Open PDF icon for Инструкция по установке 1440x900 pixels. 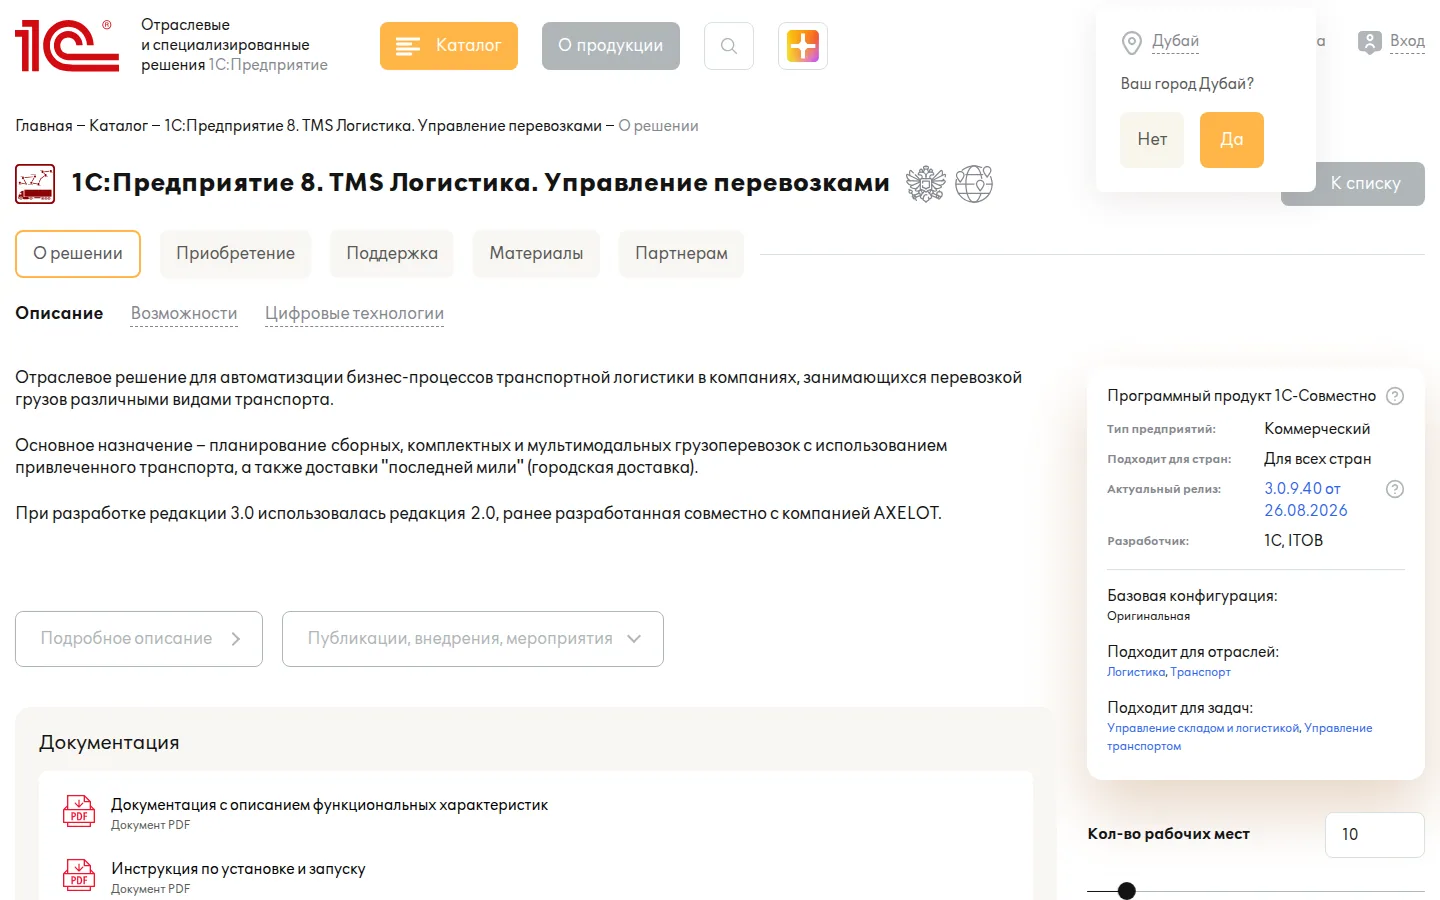pos(79,874)
